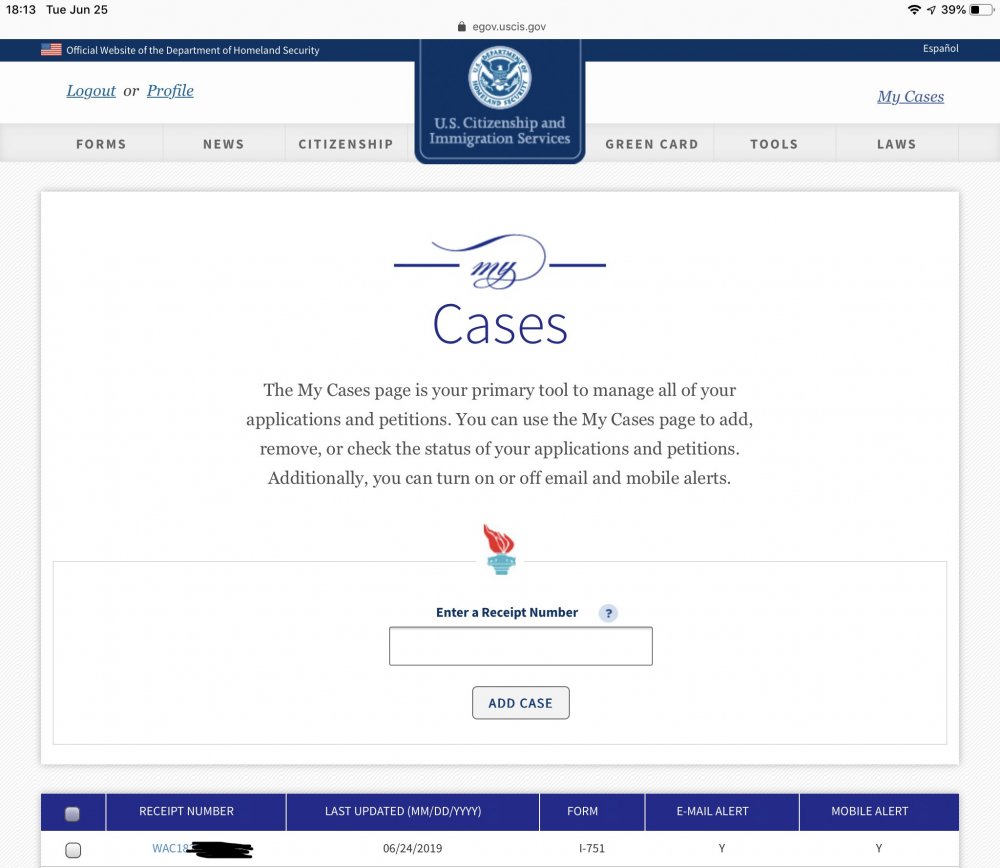Click Last Updated column header
1000x868 pixels.
[403, 811]
